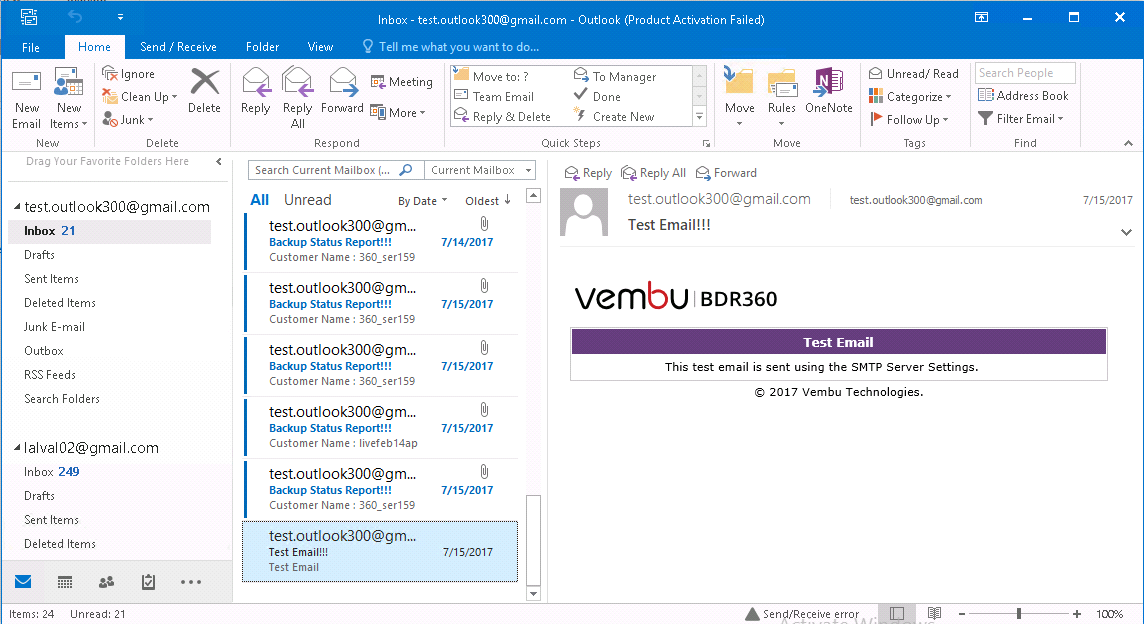Collapse the lalval02@gmail.com account tree
Image resolution: width=1144 pixels, height=624 pixels.
coord(17,447)
